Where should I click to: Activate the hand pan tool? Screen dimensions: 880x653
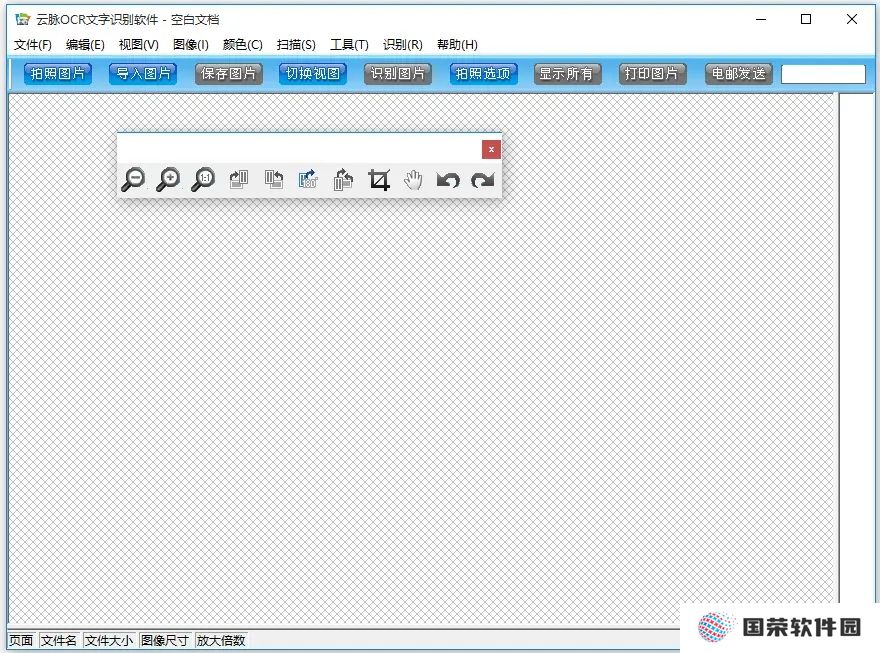413,180
